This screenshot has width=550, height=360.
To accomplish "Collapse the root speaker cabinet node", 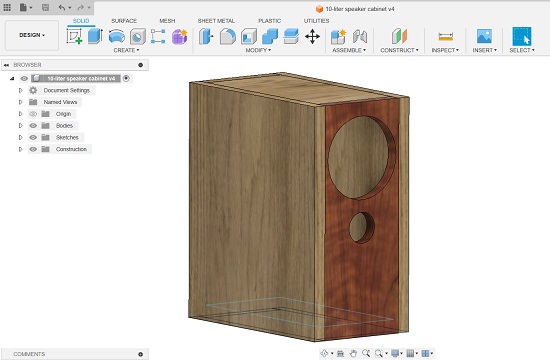I will (x=12, y=79).
